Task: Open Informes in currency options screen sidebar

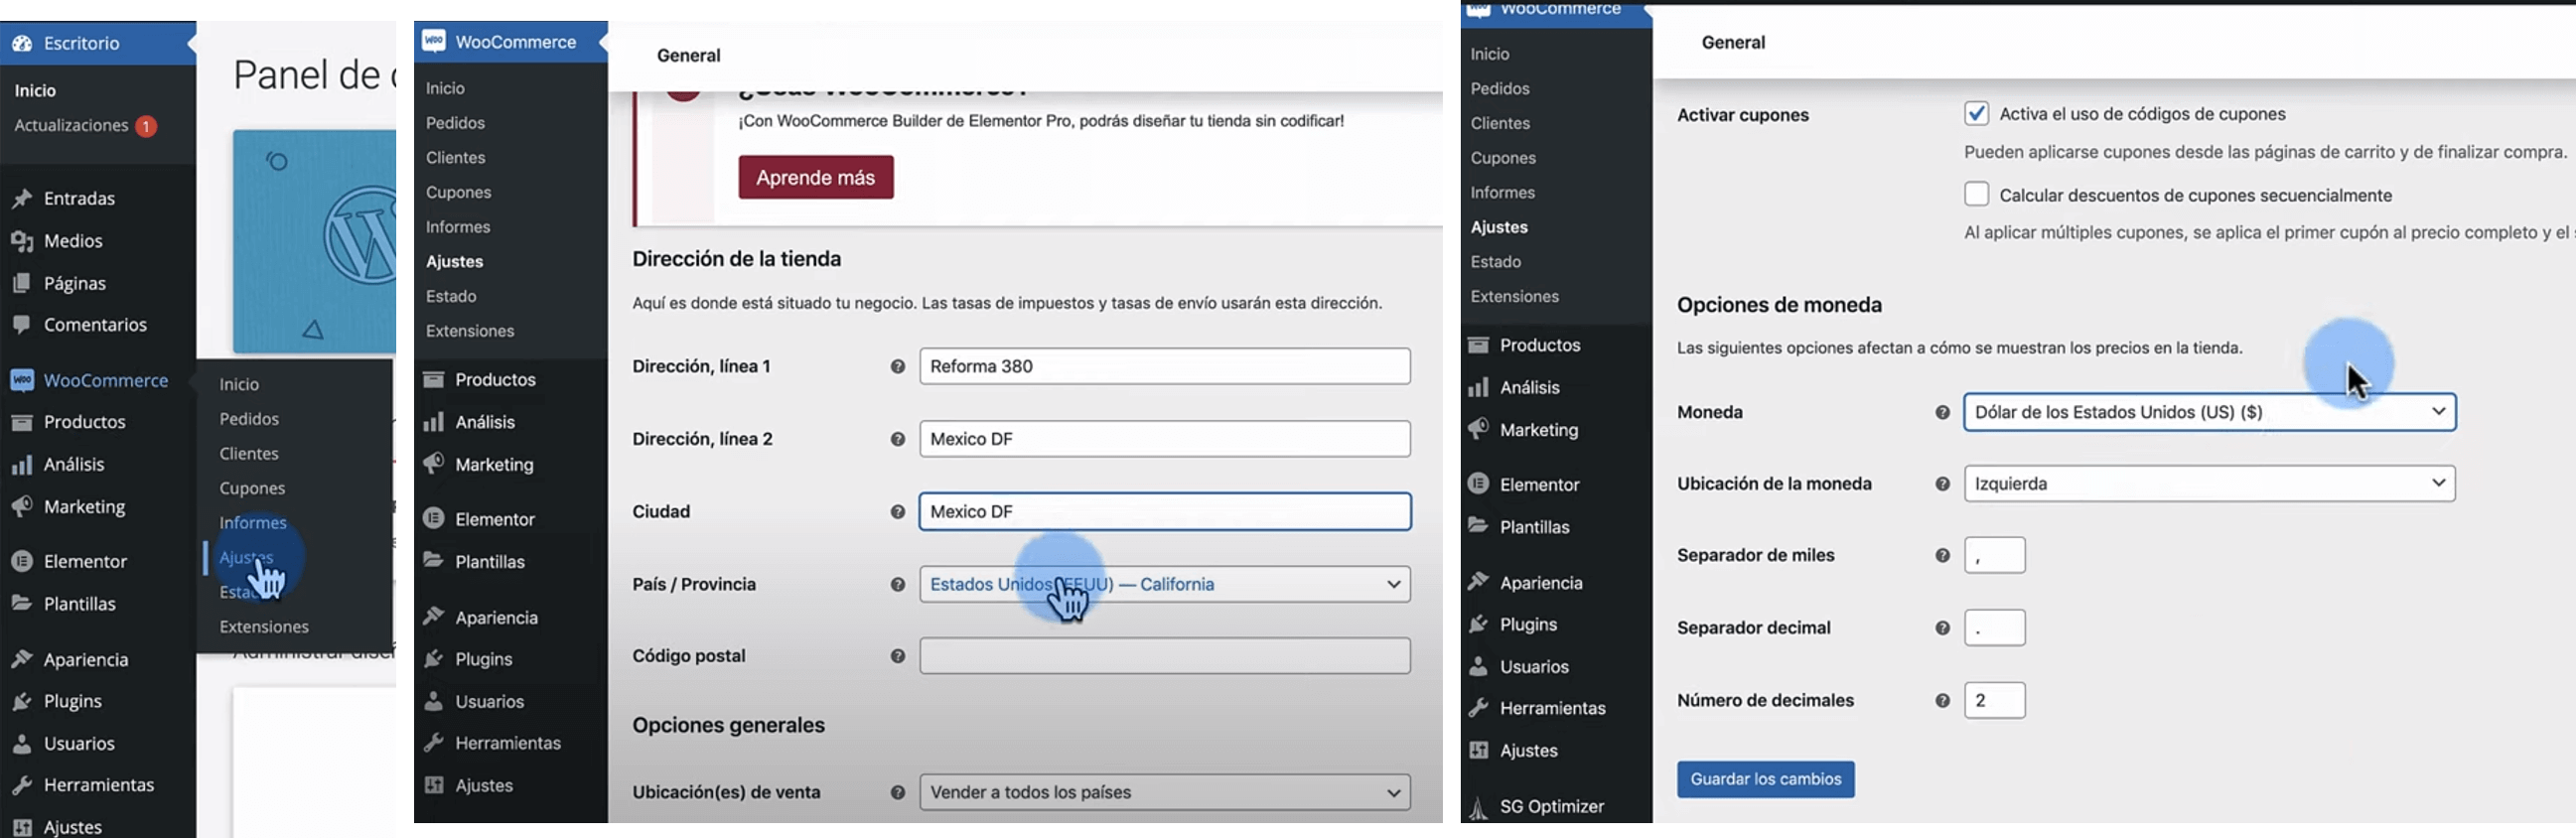Action: click(1502, 192)
